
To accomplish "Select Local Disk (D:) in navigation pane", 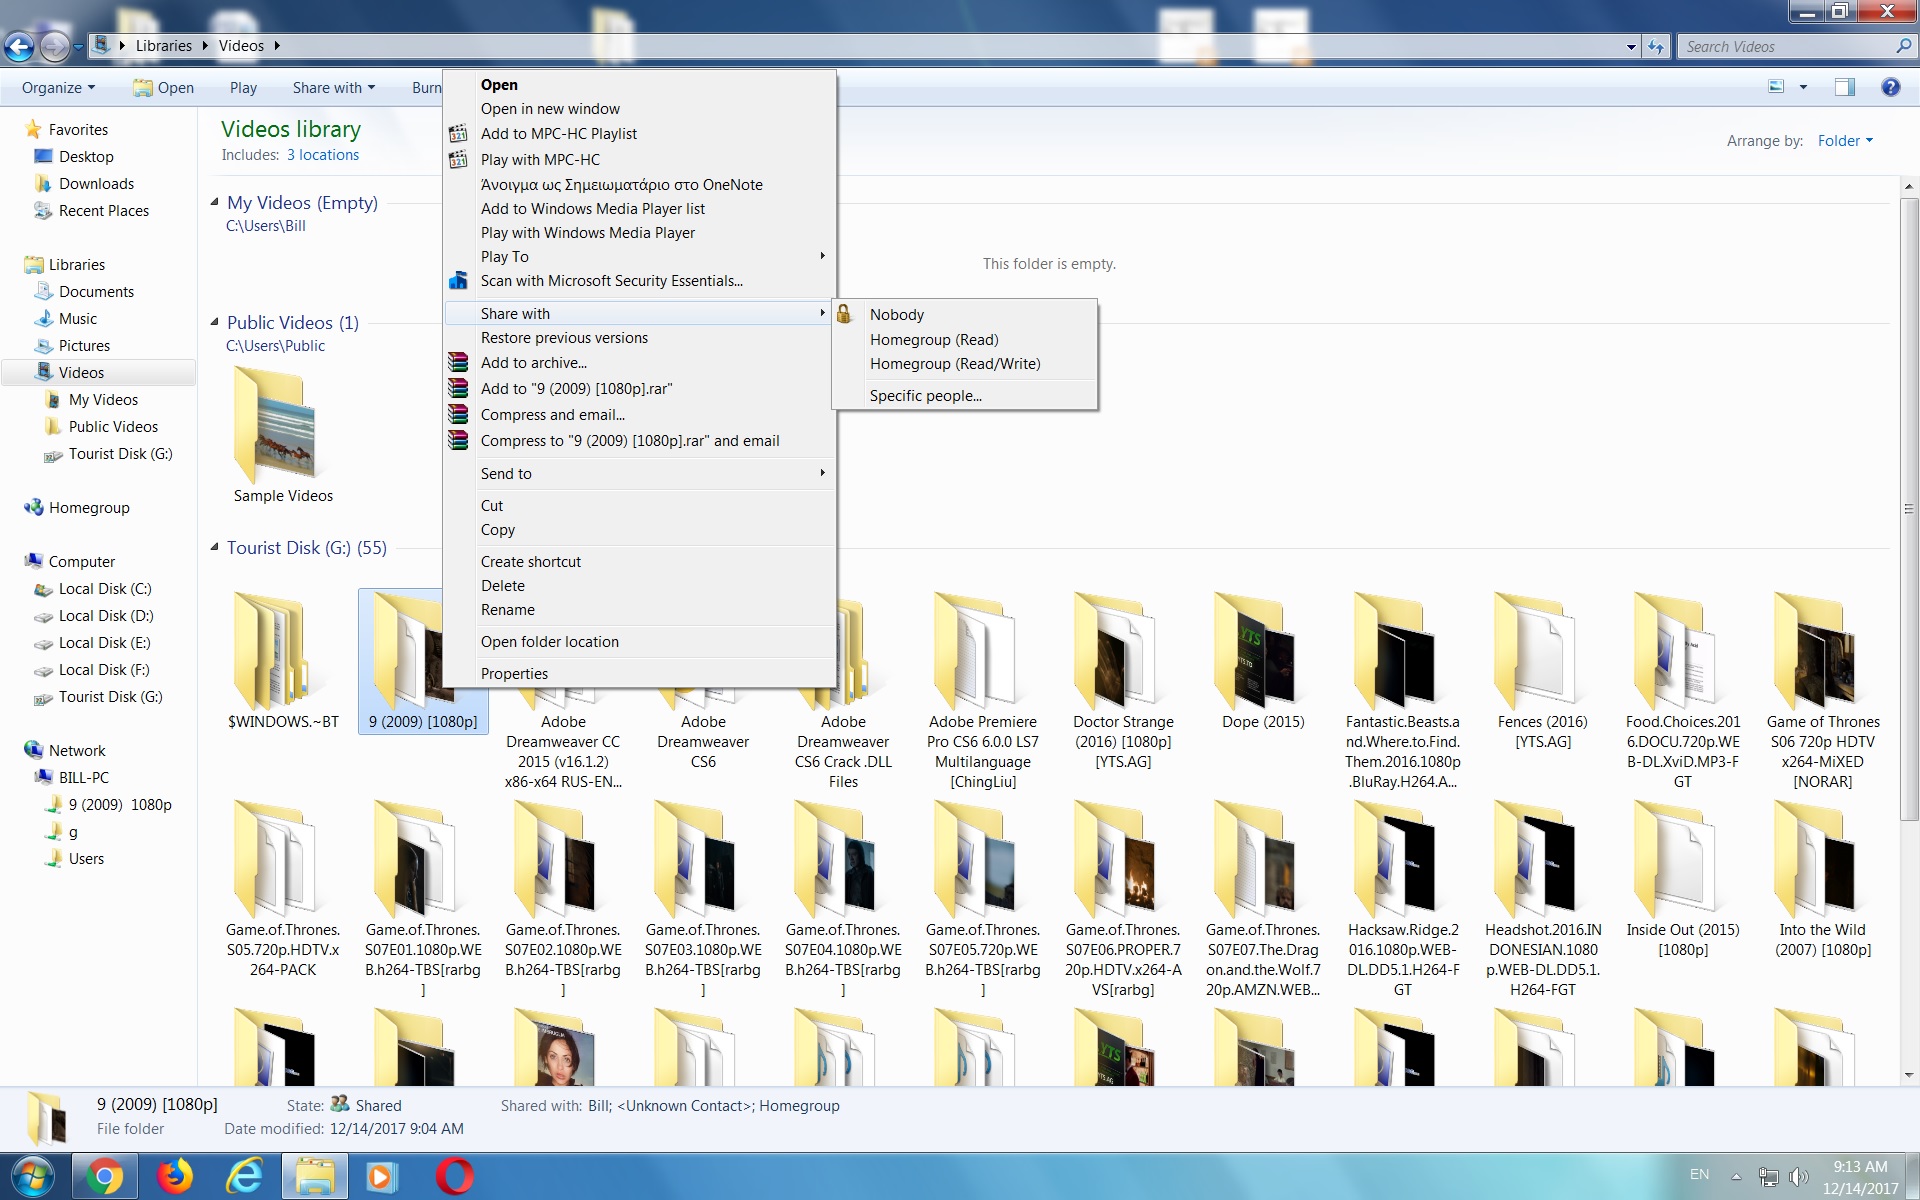I will click(x=105, y=616).
